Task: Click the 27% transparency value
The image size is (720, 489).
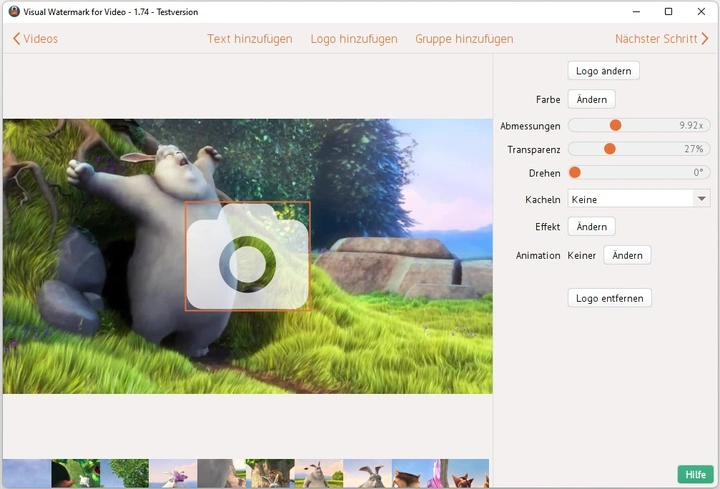Action: click(693, 149)
